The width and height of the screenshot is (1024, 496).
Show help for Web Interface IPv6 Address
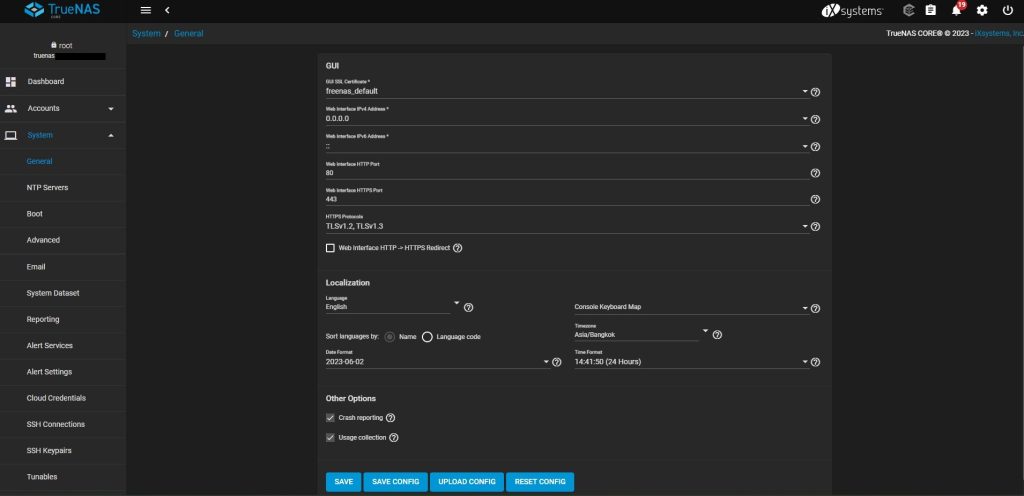(x=815, y=147)
